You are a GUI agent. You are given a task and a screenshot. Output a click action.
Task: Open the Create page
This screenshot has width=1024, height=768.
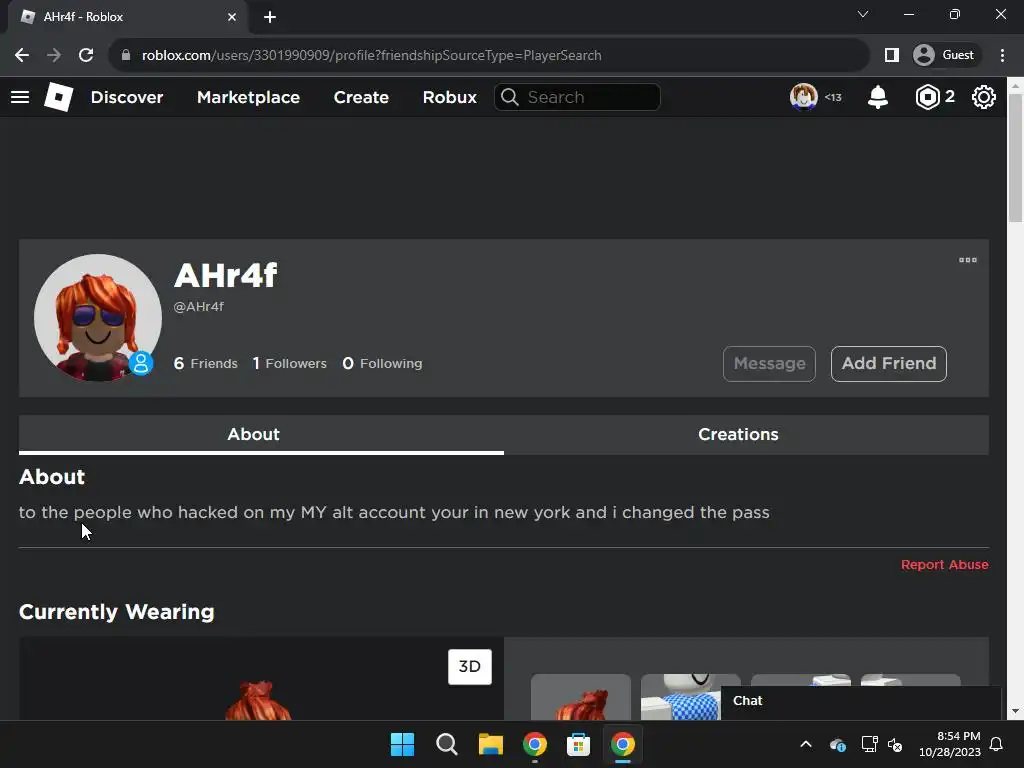coord(361,97)
